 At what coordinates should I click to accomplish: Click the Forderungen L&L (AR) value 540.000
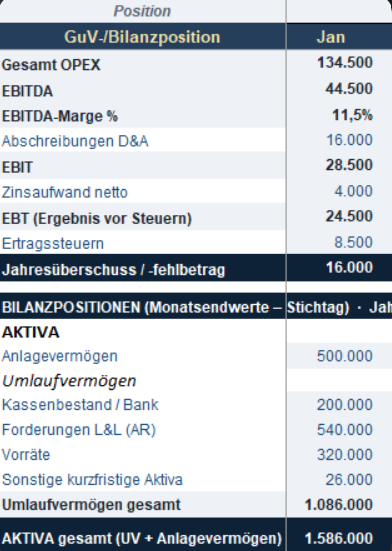pos(345,430)
